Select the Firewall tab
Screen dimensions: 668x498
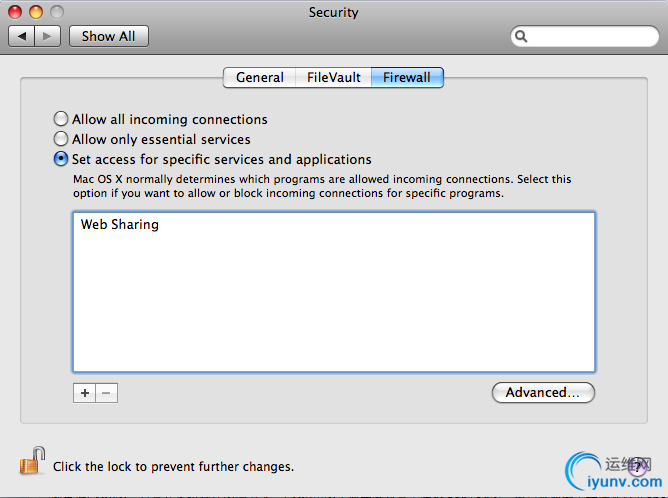(407, 77)
